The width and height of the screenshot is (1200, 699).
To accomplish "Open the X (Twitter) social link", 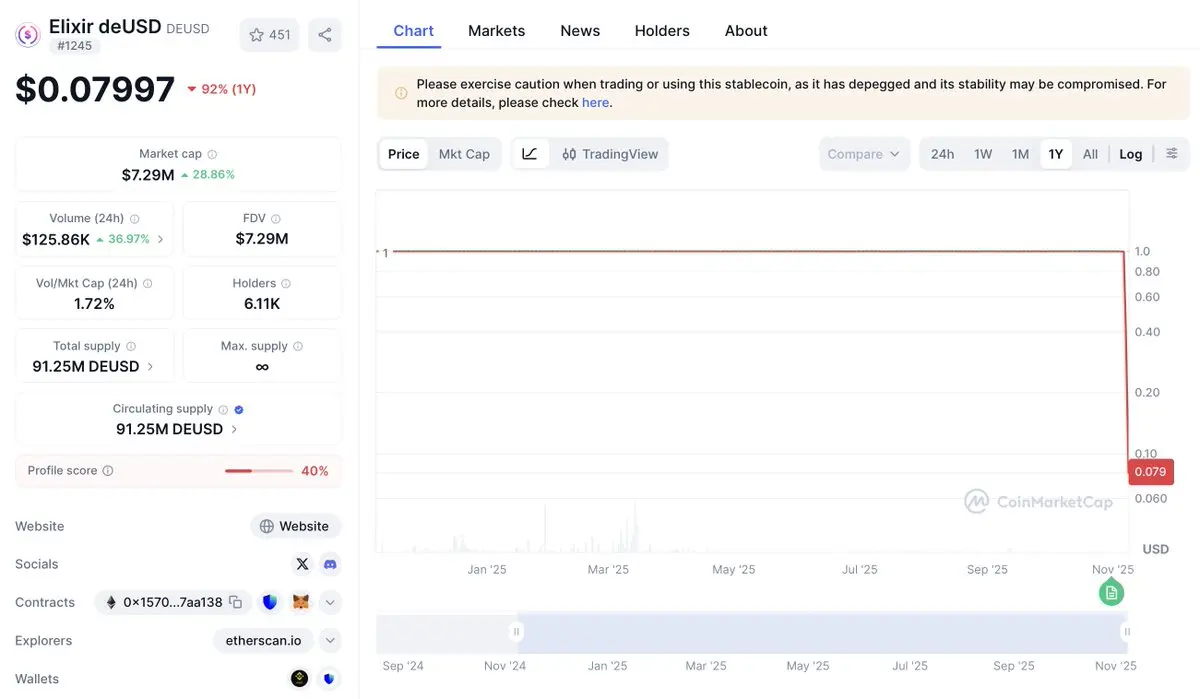I will [x=302, y=564].
